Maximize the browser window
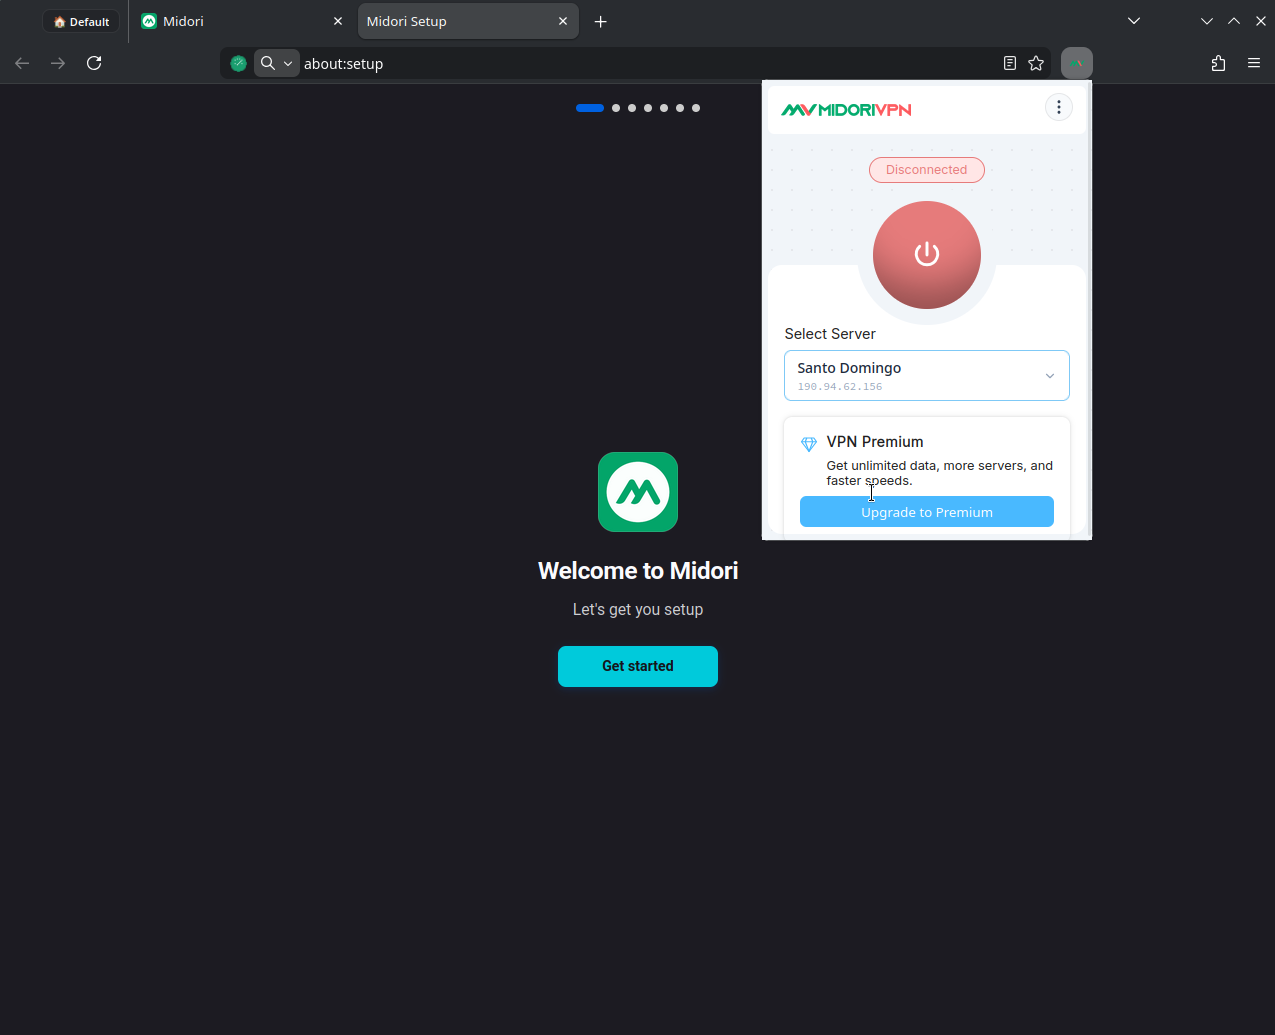This screenshot has width=1275, height=1035. point(1234,21)
